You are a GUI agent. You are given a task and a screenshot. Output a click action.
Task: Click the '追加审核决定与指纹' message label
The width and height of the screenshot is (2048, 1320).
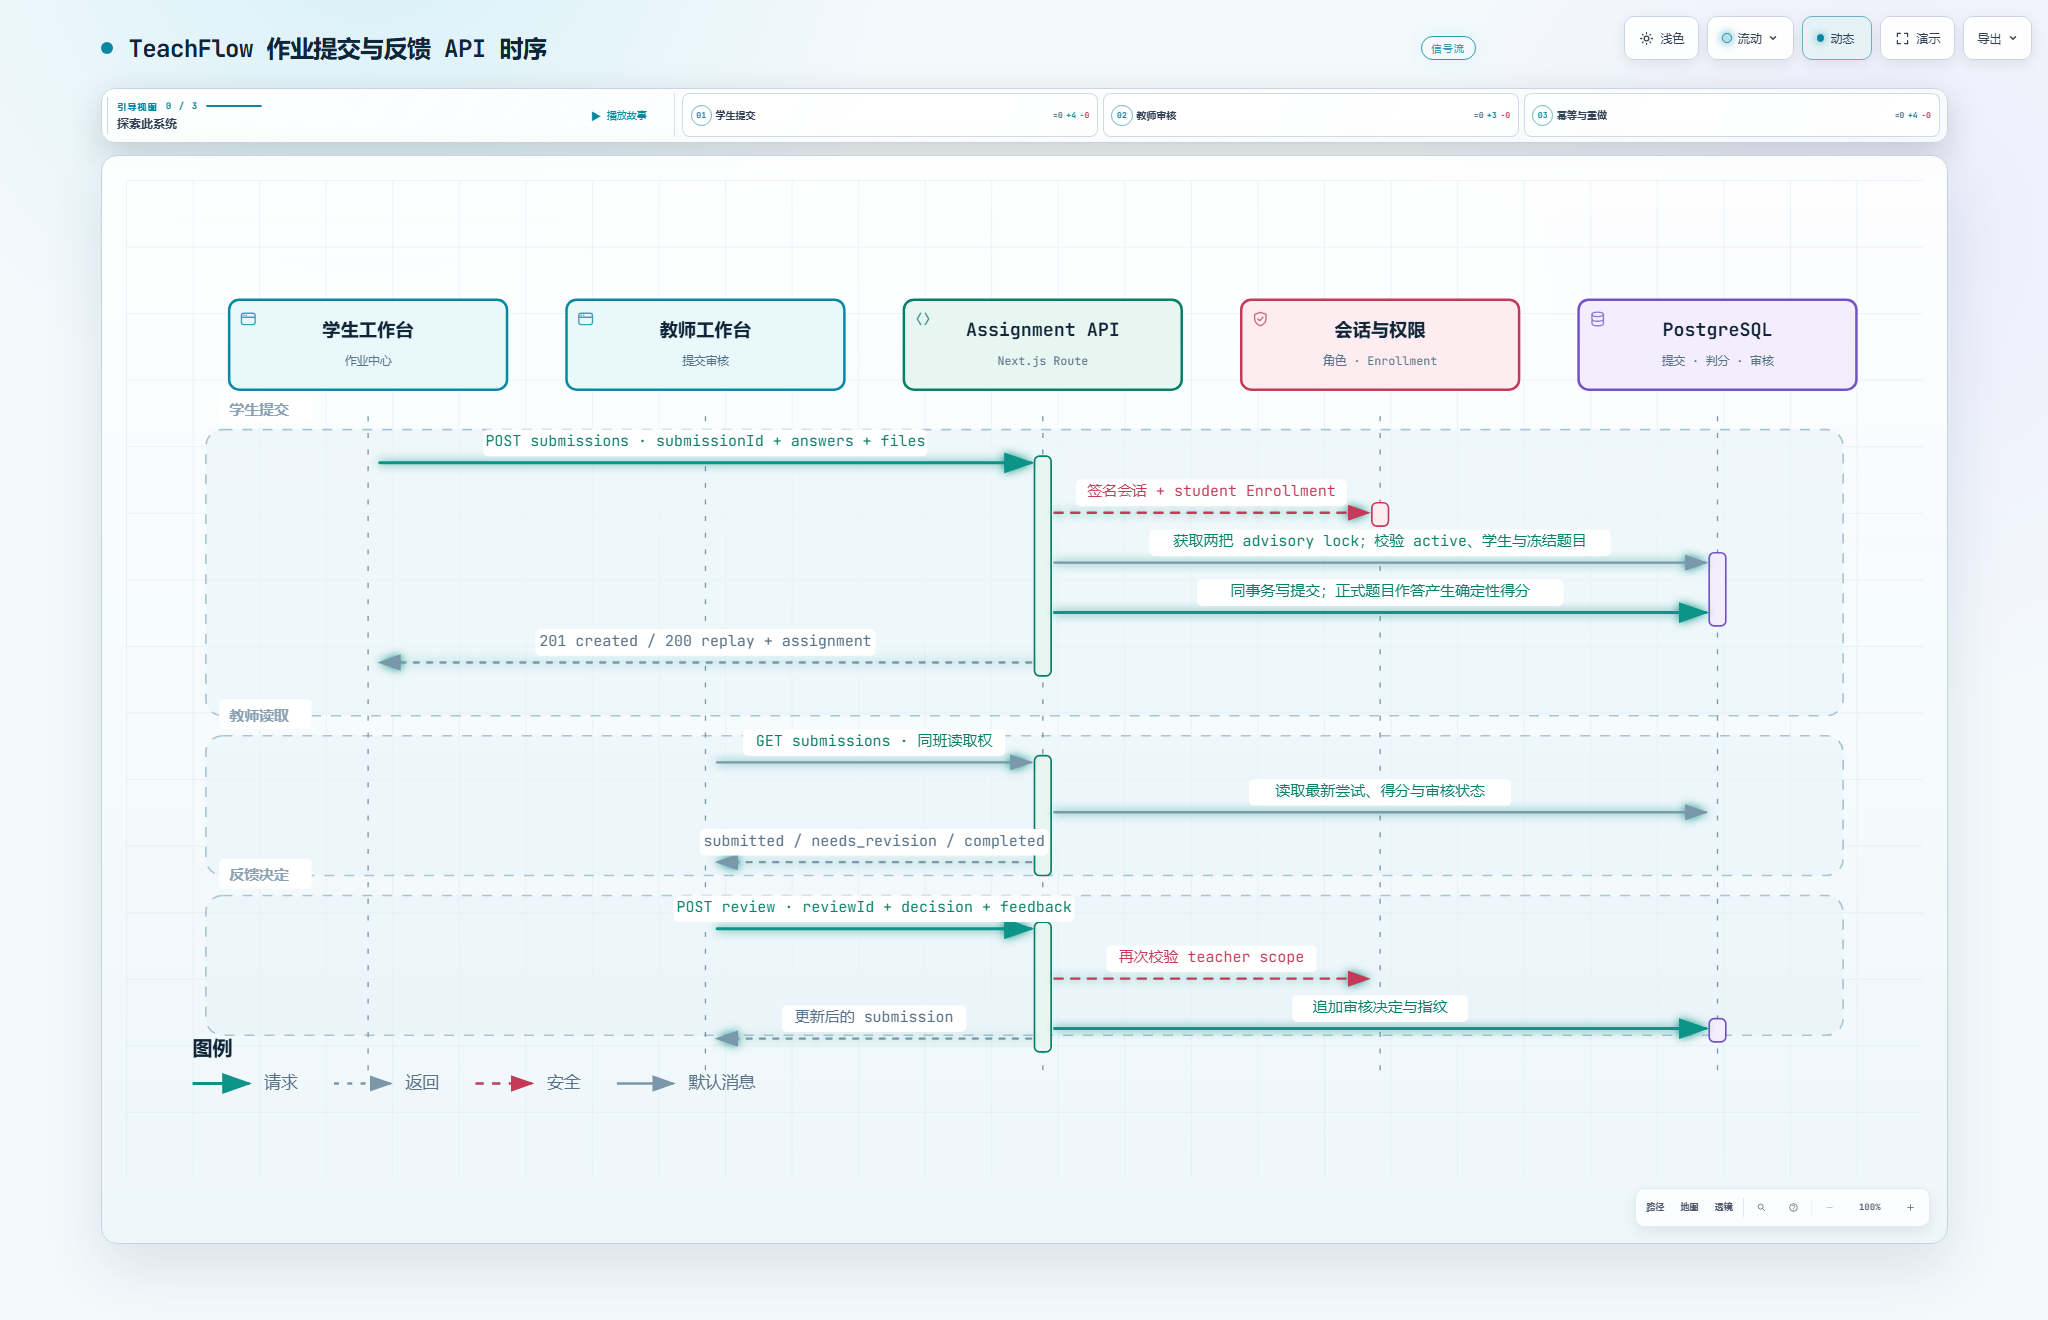pyautogui.click(x=1380, y=1007)
